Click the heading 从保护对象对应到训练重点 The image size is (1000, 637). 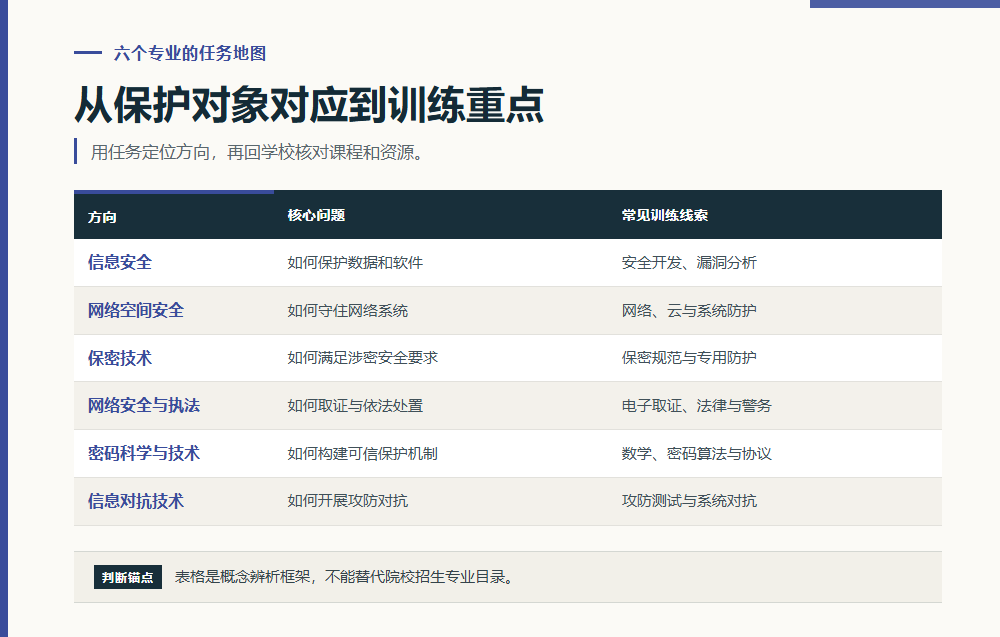(x=309, y=105)
